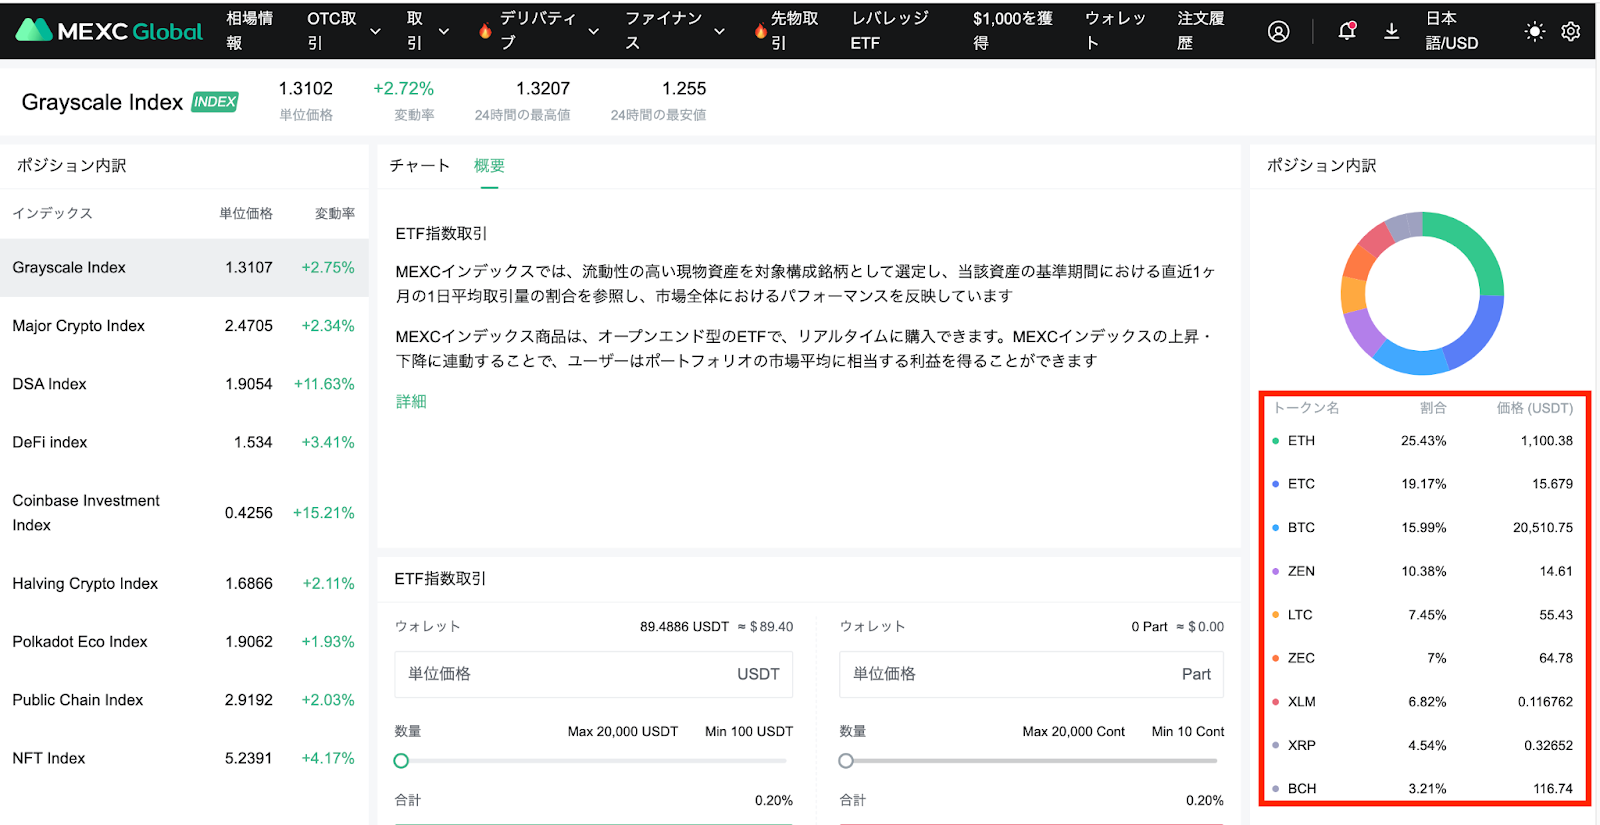Screen dimensions: 1600x825
Task: Select Halving Crypto Index row
Action: pos(184,583)
